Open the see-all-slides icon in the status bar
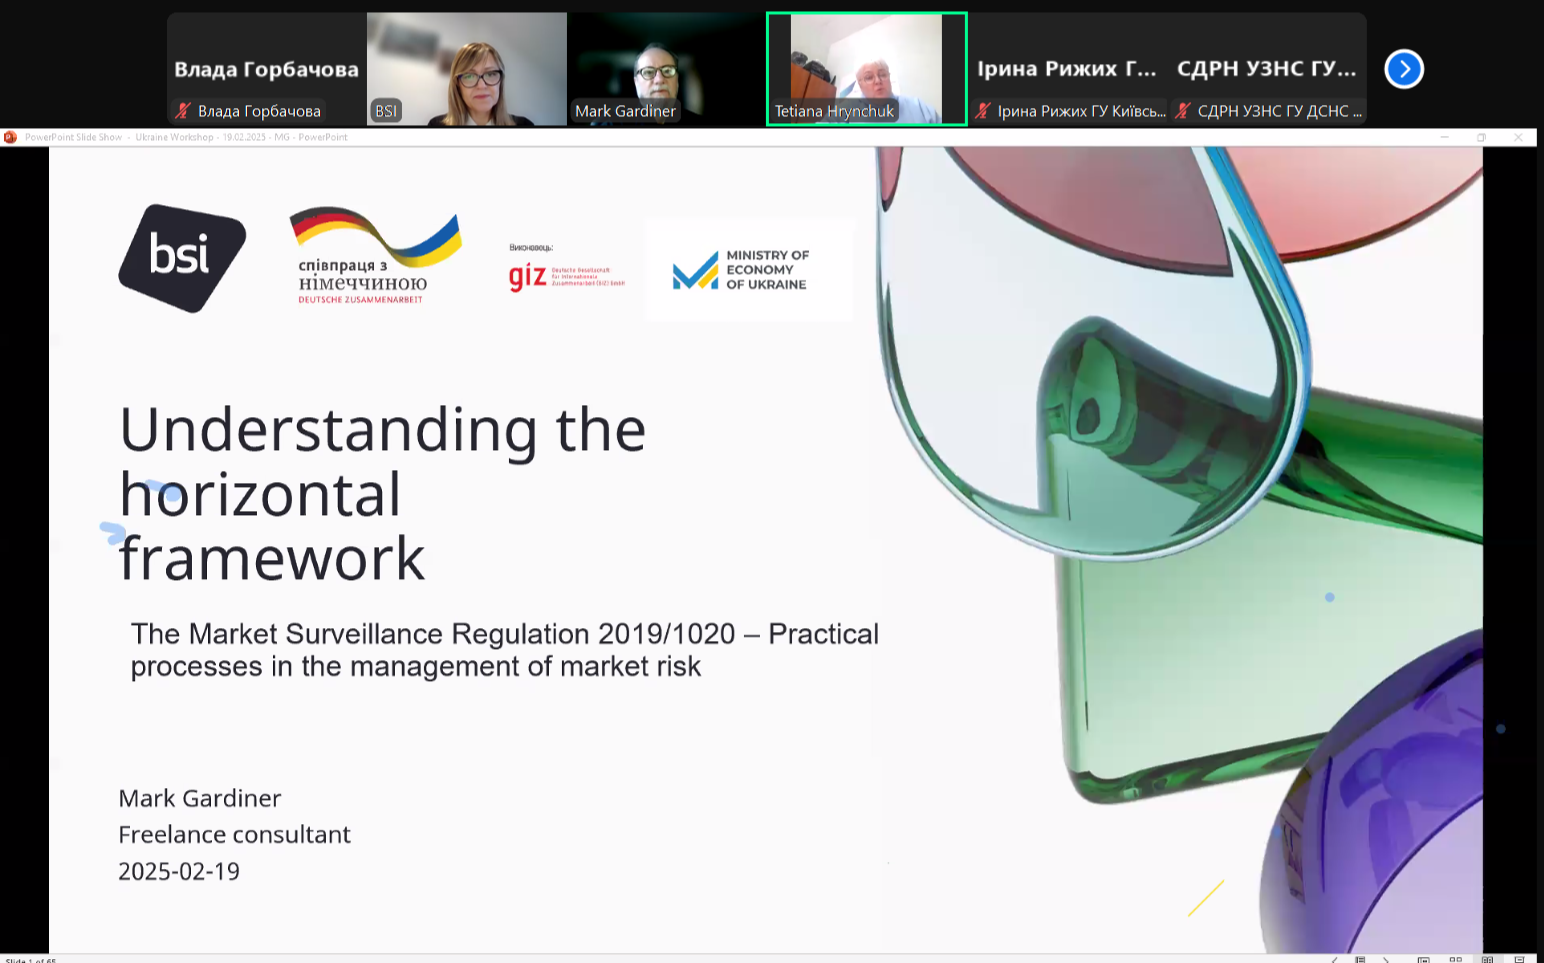 click(x=1360, y=960)
